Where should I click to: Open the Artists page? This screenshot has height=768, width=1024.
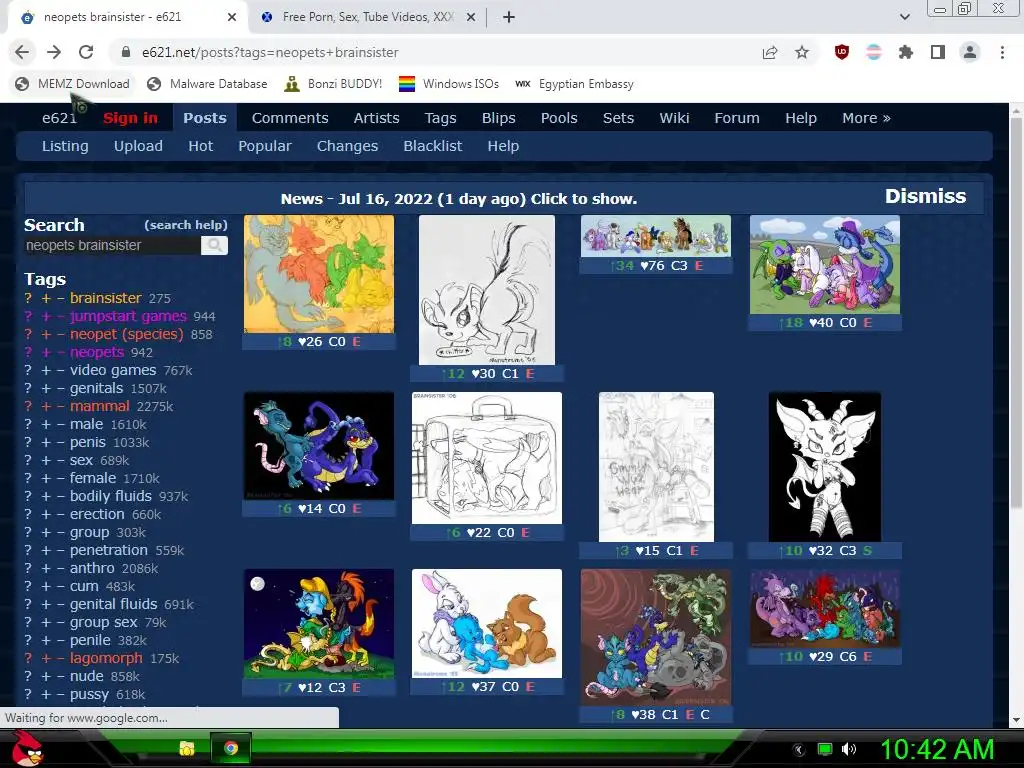[x=376, y=118]
